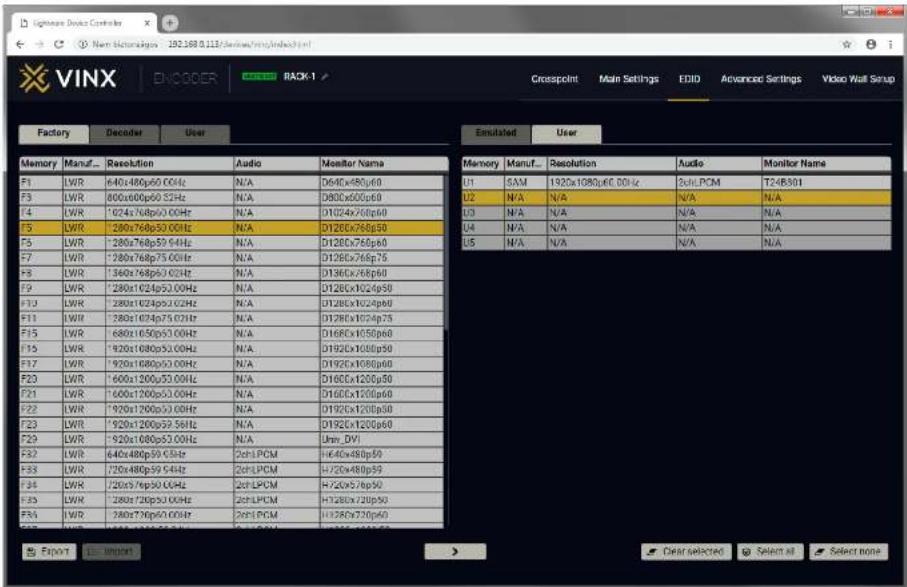Open the browser three-dot menu

891,45
